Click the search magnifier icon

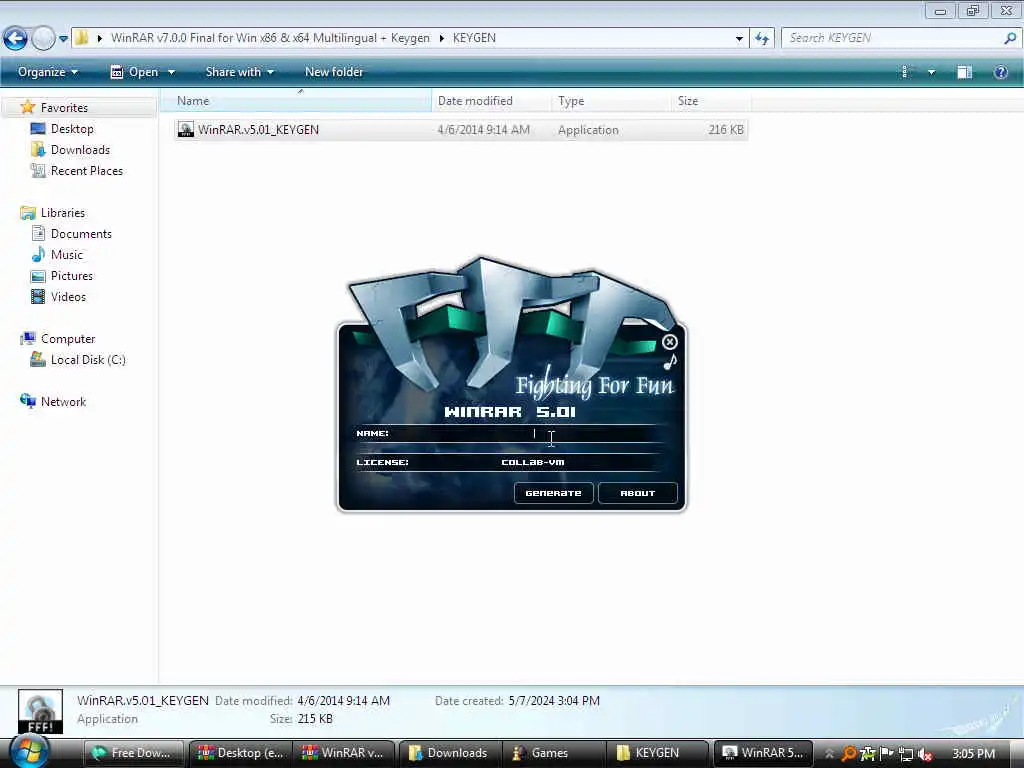point(1010,38)
